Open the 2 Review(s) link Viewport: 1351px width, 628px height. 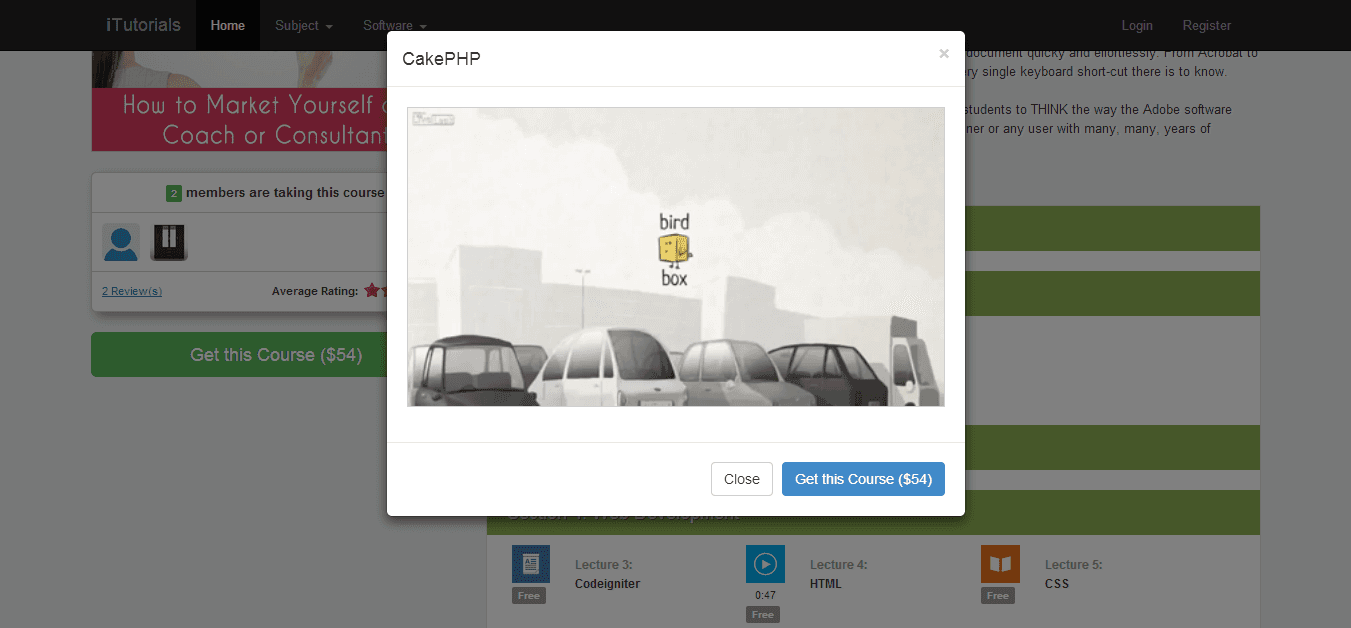(x=132, y=291)
